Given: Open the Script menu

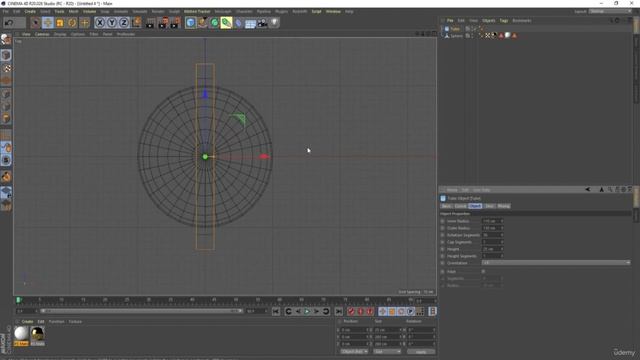Looking at the screenshot, I should click(316, 11).
